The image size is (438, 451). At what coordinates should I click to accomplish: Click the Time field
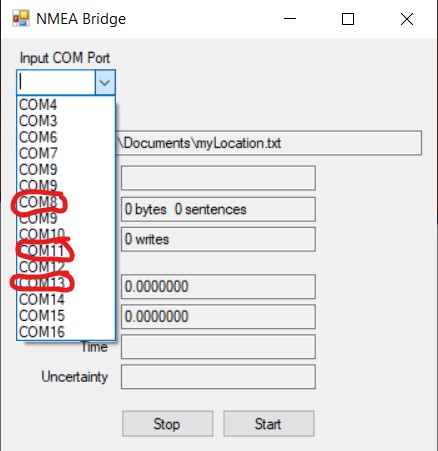pyautogui.click(x=218, y=347)
